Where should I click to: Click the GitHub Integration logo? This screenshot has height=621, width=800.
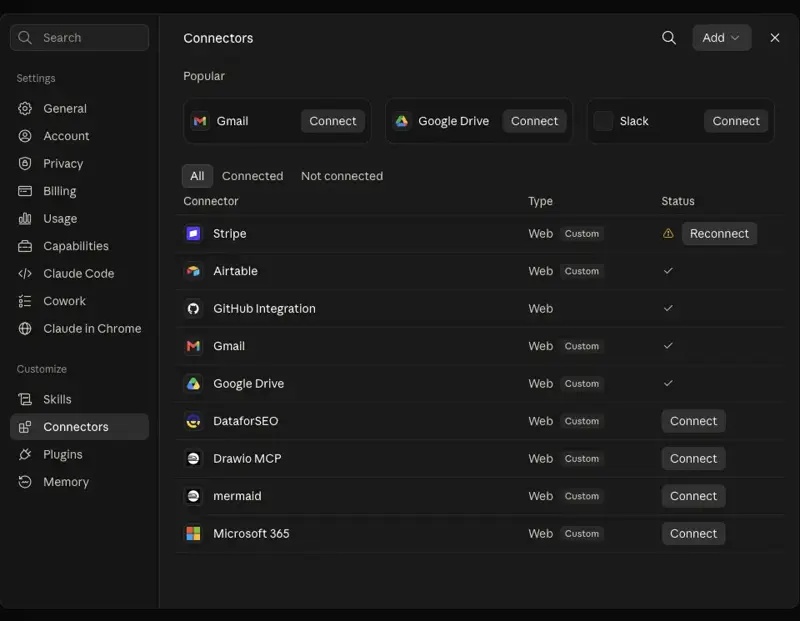tap(193, 309)
